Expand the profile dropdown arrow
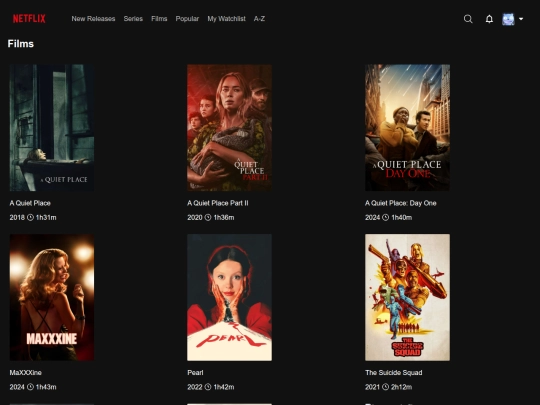Screen dimensions: 540x405 pos(521,19)
